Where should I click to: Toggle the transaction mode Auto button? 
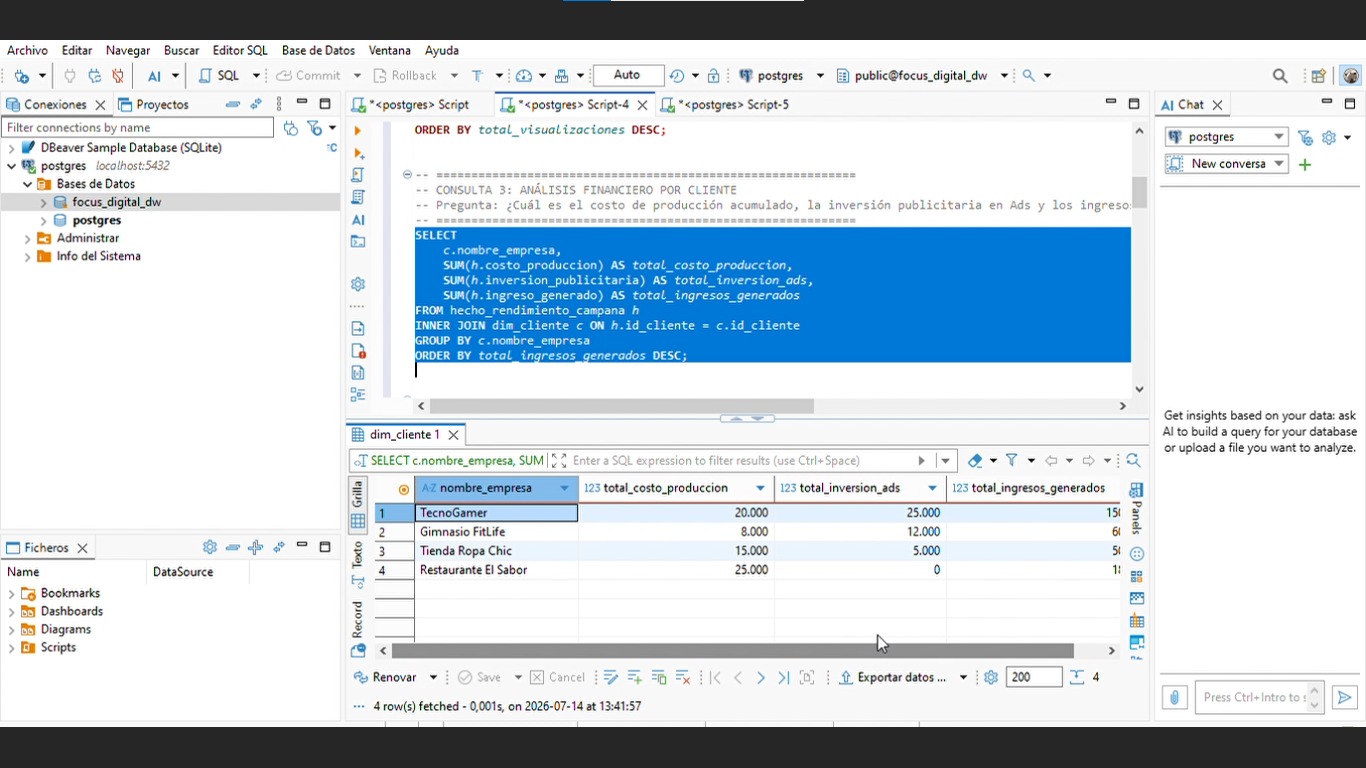point(628,76)
